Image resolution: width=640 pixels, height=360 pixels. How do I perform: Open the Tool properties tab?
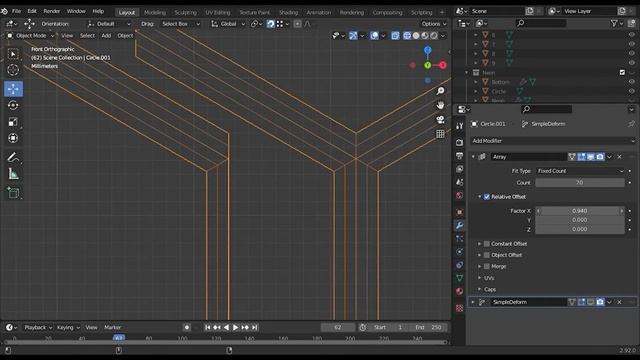(460, 126)
